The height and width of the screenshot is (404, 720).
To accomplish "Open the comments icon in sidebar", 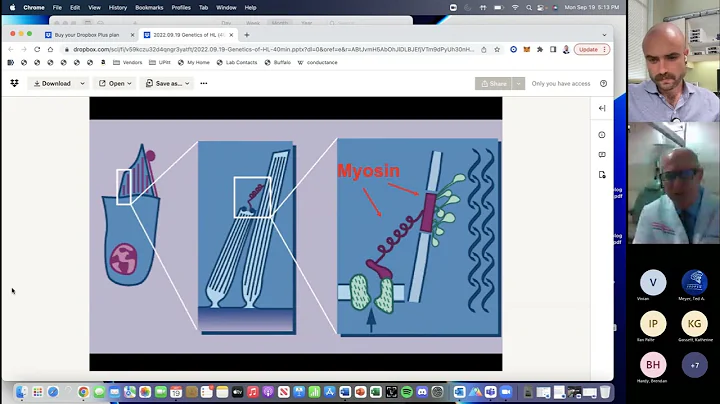I will pyautogui.click(x=602, y=155).
